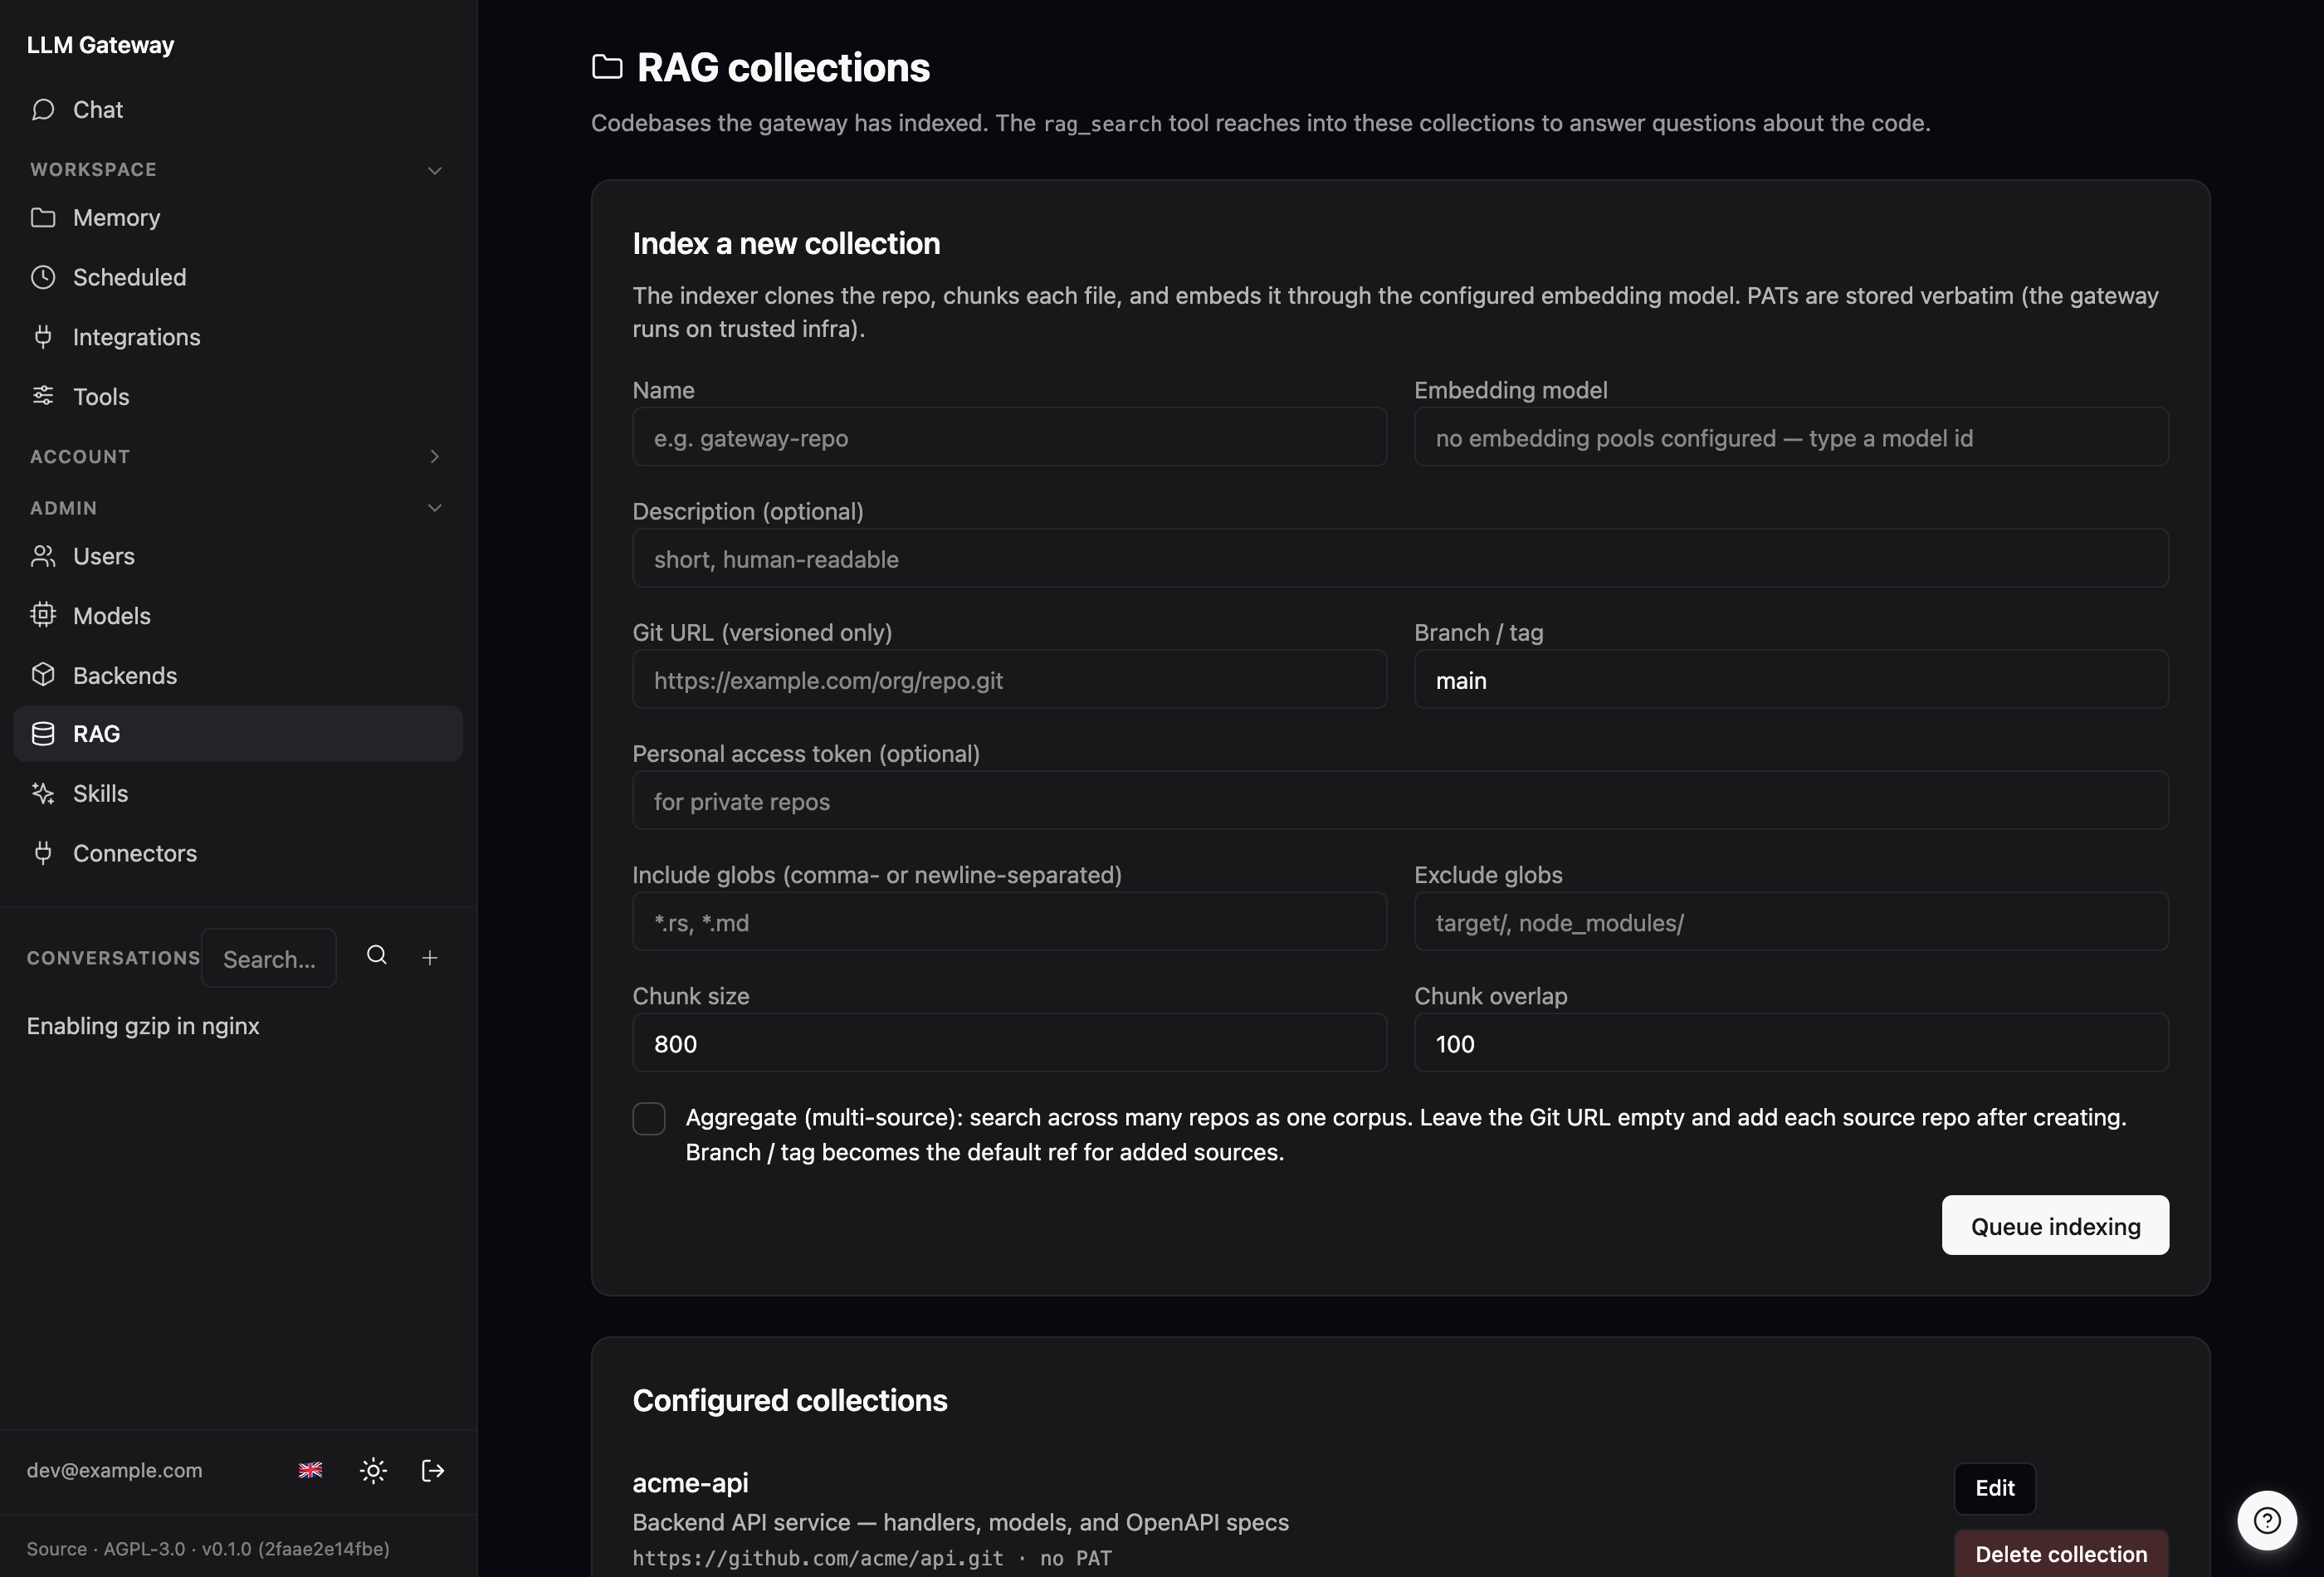2324x1577 pixels.
Task: Edit the acme-api collection
Action: (x=1994, y=1488)
